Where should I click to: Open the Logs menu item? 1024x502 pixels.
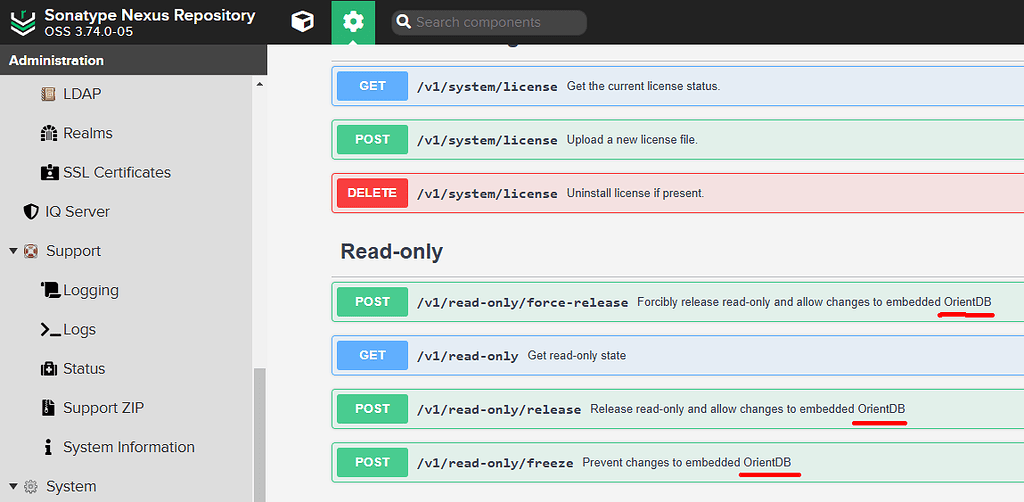click(x=79, y=329)
